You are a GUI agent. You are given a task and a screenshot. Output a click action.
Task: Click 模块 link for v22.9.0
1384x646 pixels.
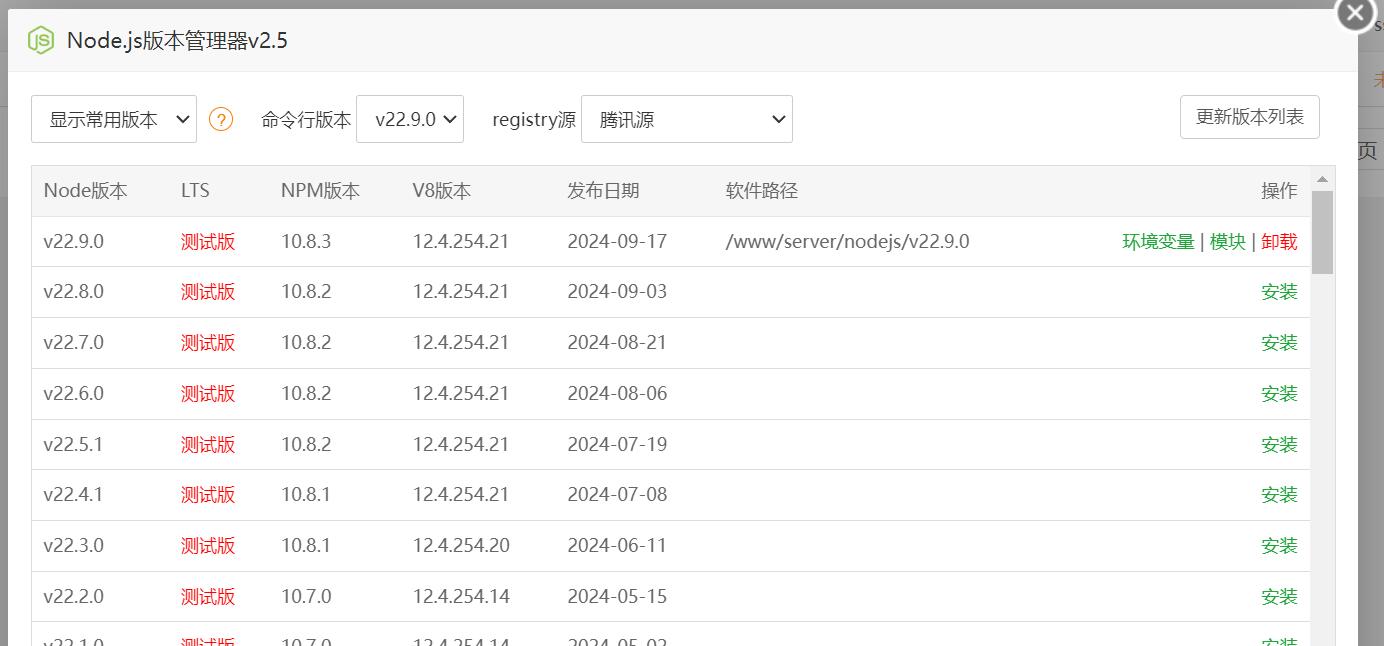coord(1228,241)
